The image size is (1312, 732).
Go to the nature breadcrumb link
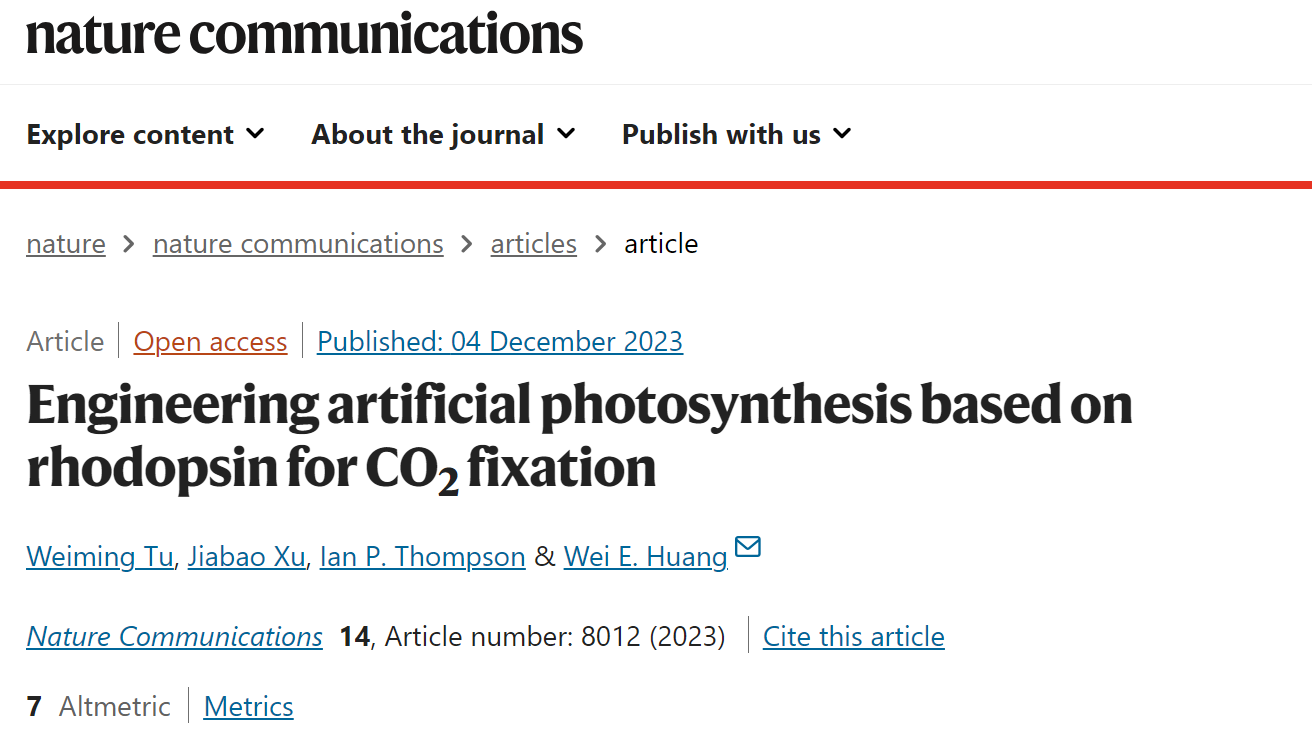coord(66,244)
